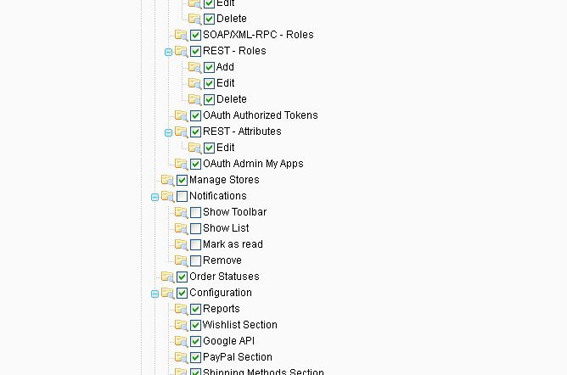Select the REST - Roles label

coord(234,51)
